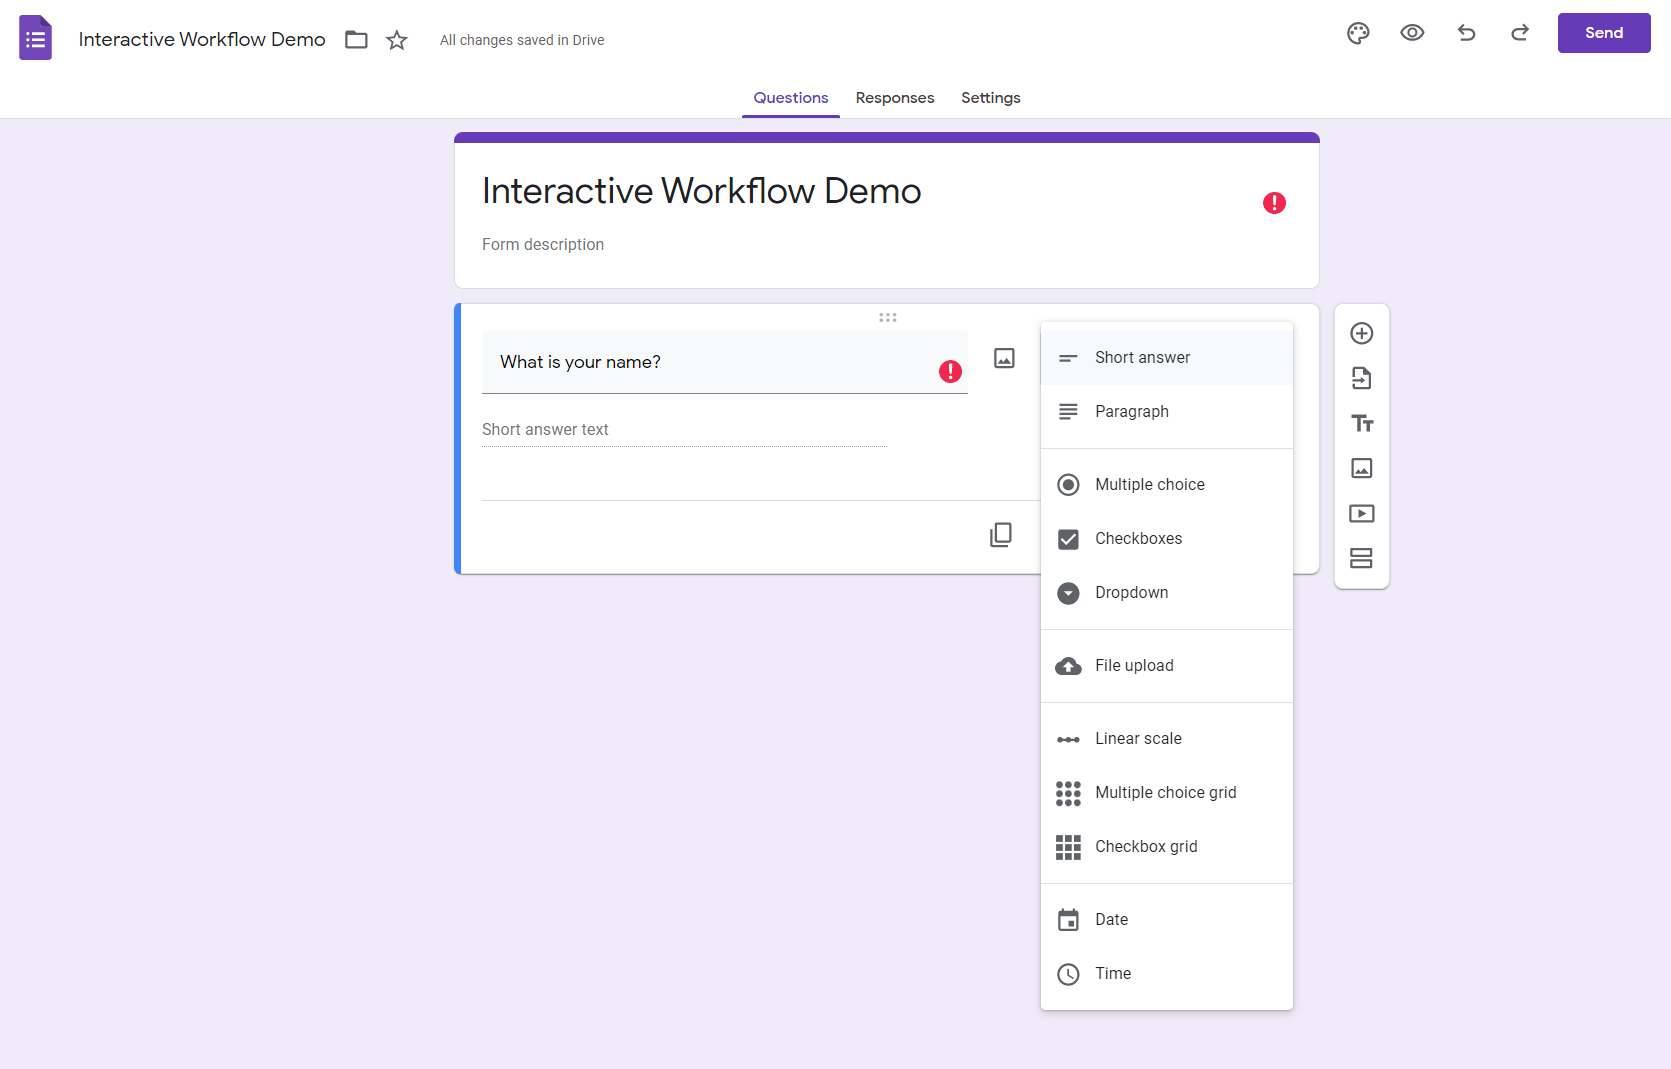Click the Add question plus icon
This screenshot has height=1069, width=1671.
coord(1361,333)
